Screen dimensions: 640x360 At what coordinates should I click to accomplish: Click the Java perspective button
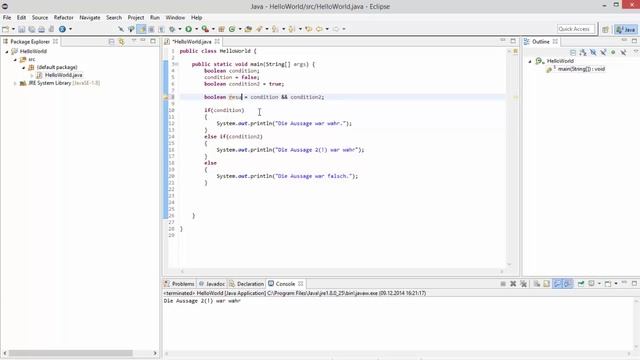[x=626, y=29]
